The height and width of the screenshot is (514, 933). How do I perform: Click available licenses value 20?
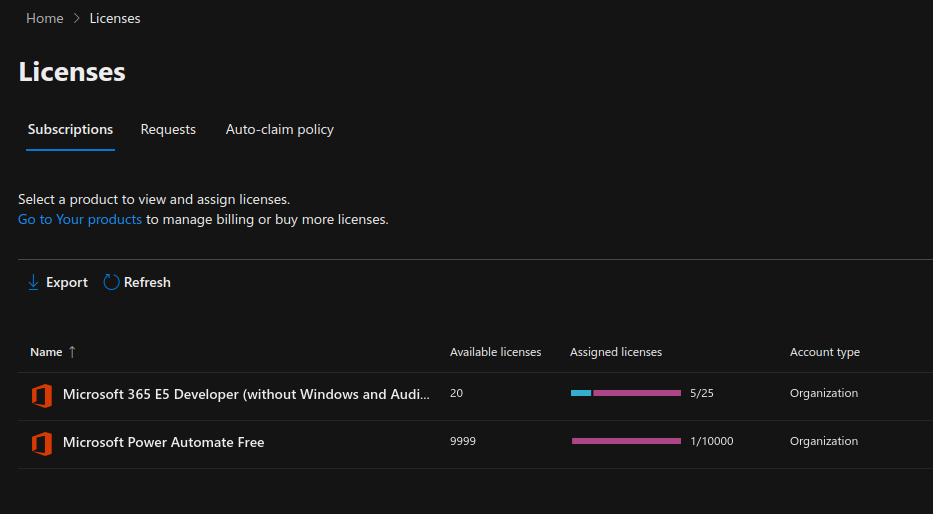coord(456,393)
